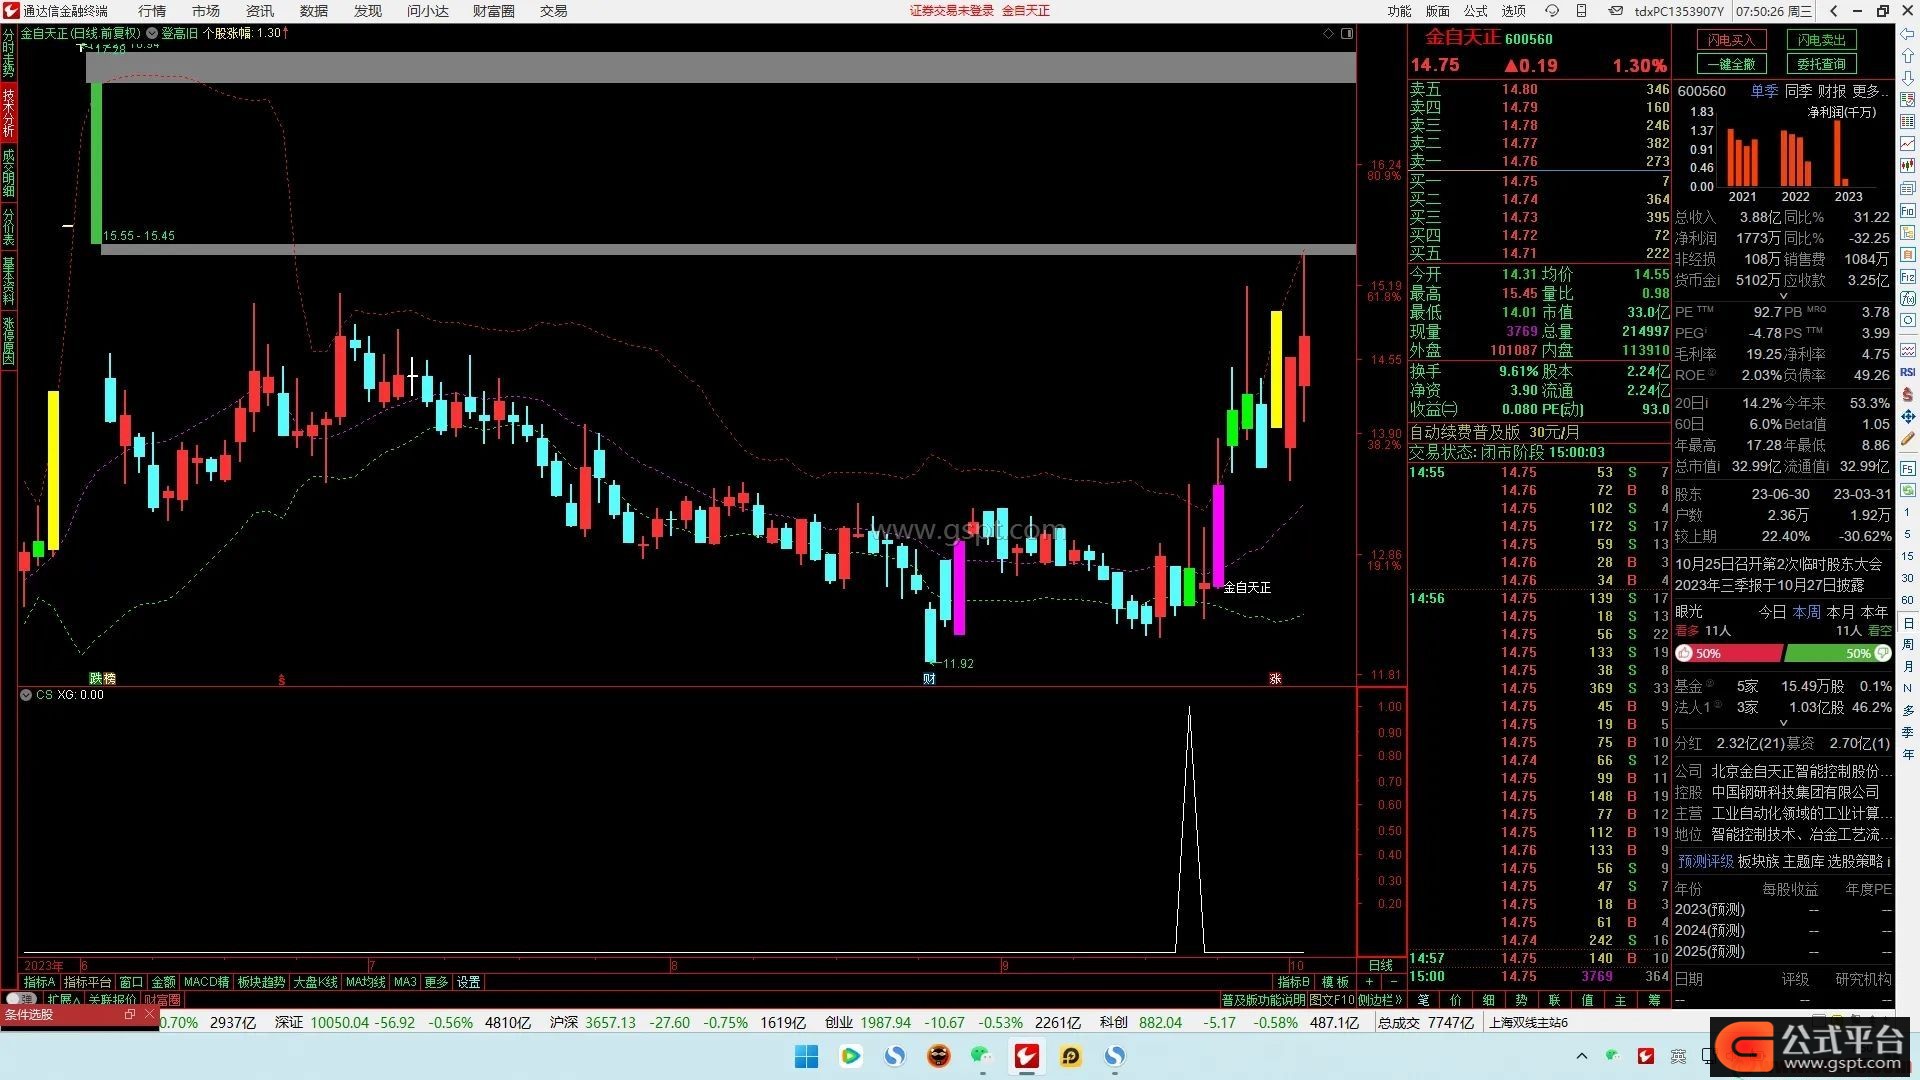Expand the 扩展 panel at bottom left
The image size is (1920, 1080).
click(x=62, y=999)
